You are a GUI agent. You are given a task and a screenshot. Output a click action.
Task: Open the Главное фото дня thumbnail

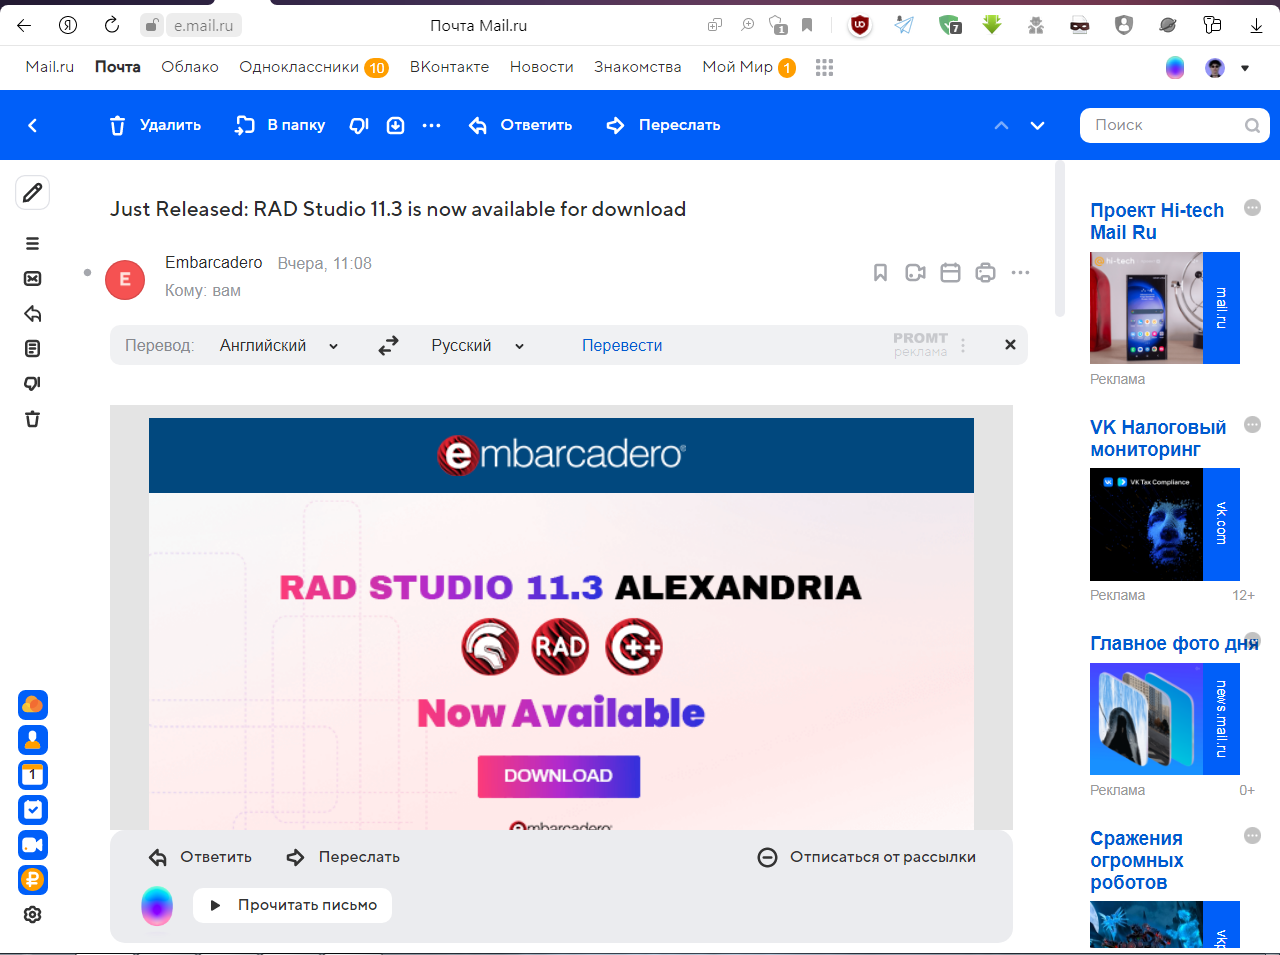[1165, 719]
